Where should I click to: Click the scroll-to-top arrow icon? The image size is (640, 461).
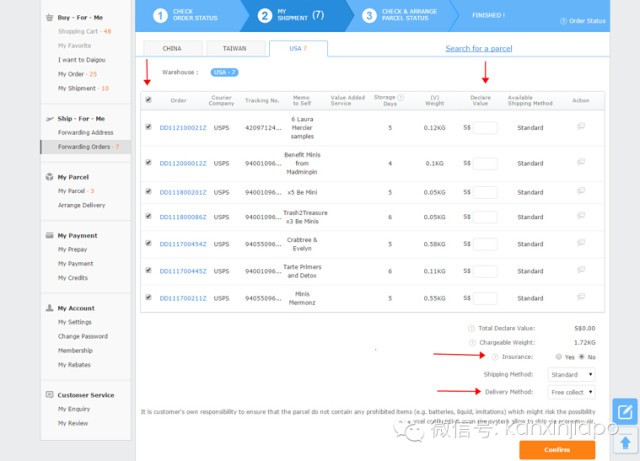624,440
